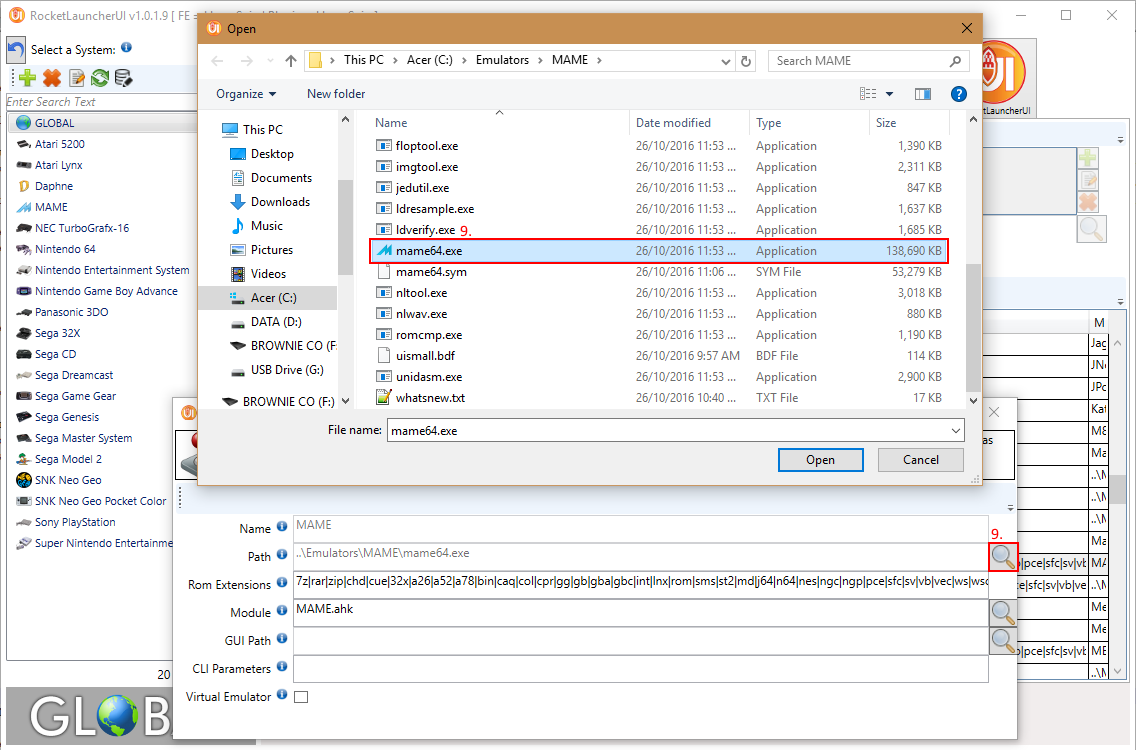Select USB Drive (G:) in navigation pane
This screenshot has width=1136, height=750.
pos(287,370)
